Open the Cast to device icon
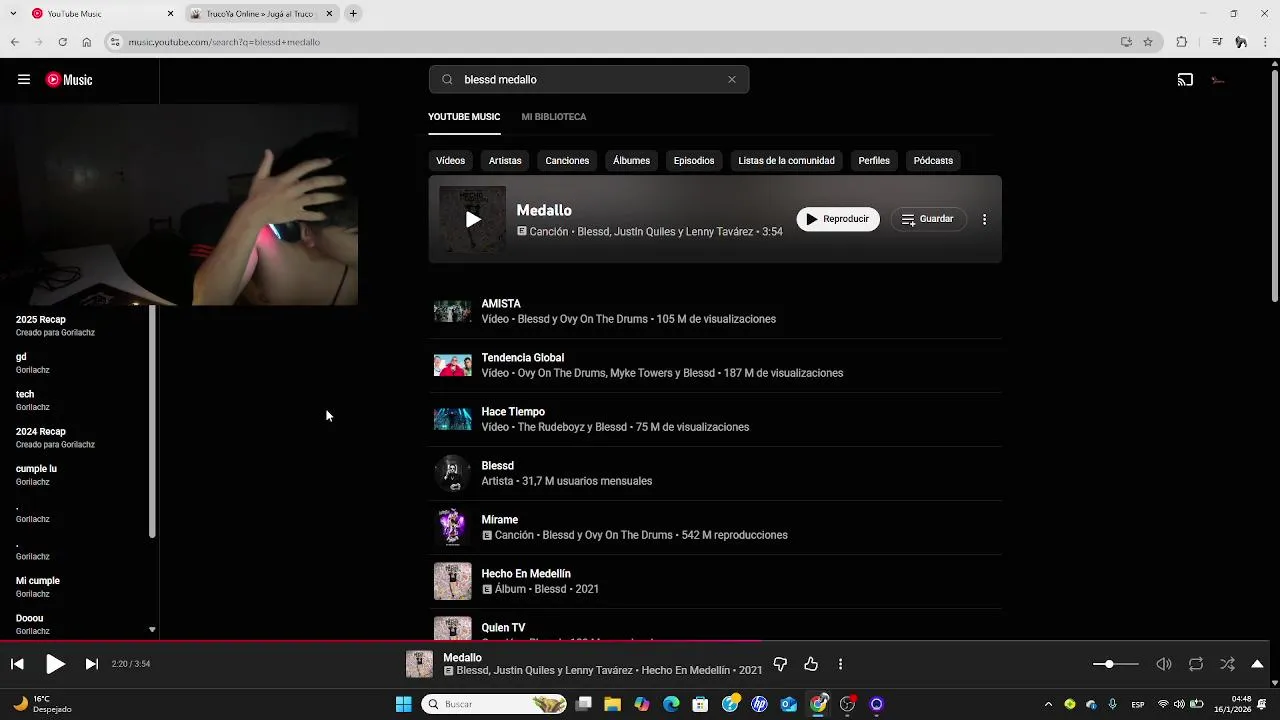The width and height of the screenshot is (1280, 720). [x=1185, y=80]
